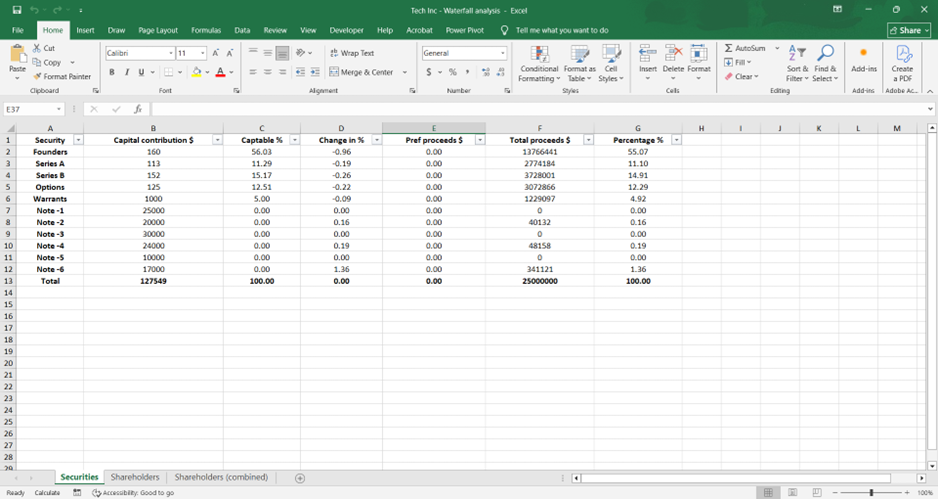Toggle Merge & Center
This screenshot has width=938, height=499.
tap(361, 72)
